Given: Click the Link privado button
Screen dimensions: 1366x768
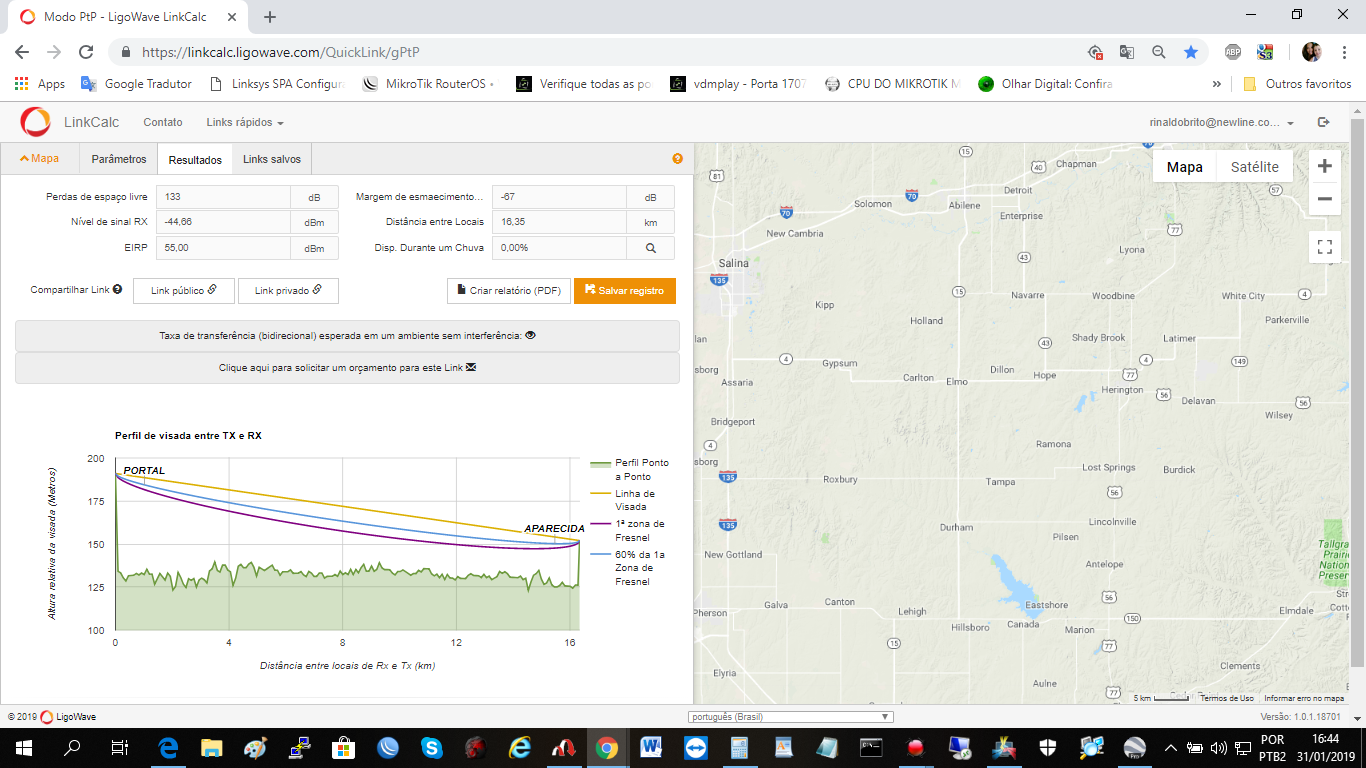Looking at the screenshot, I should (288, 290).
